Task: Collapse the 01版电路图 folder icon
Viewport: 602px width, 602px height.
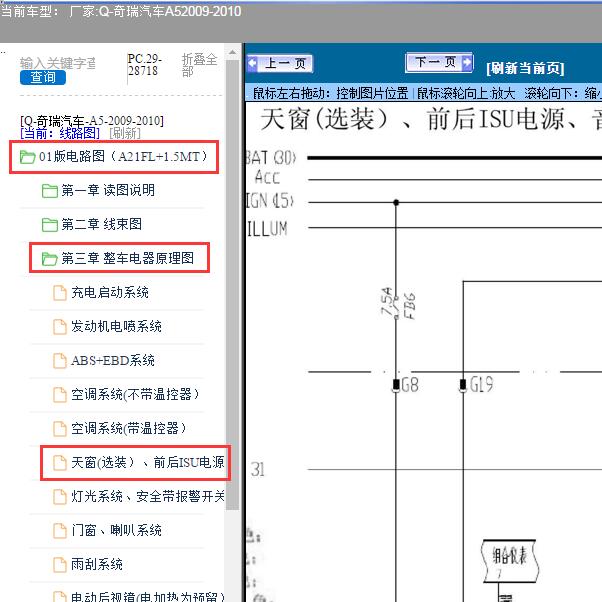Action: 27,157
